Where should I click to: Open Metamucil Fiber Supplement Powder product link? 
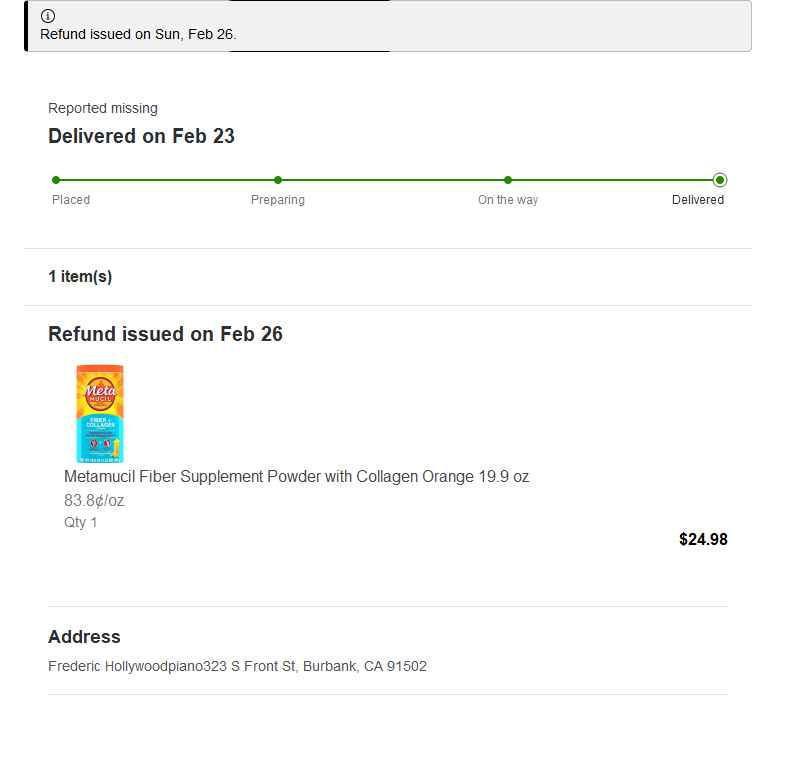(x=296, y=477)
